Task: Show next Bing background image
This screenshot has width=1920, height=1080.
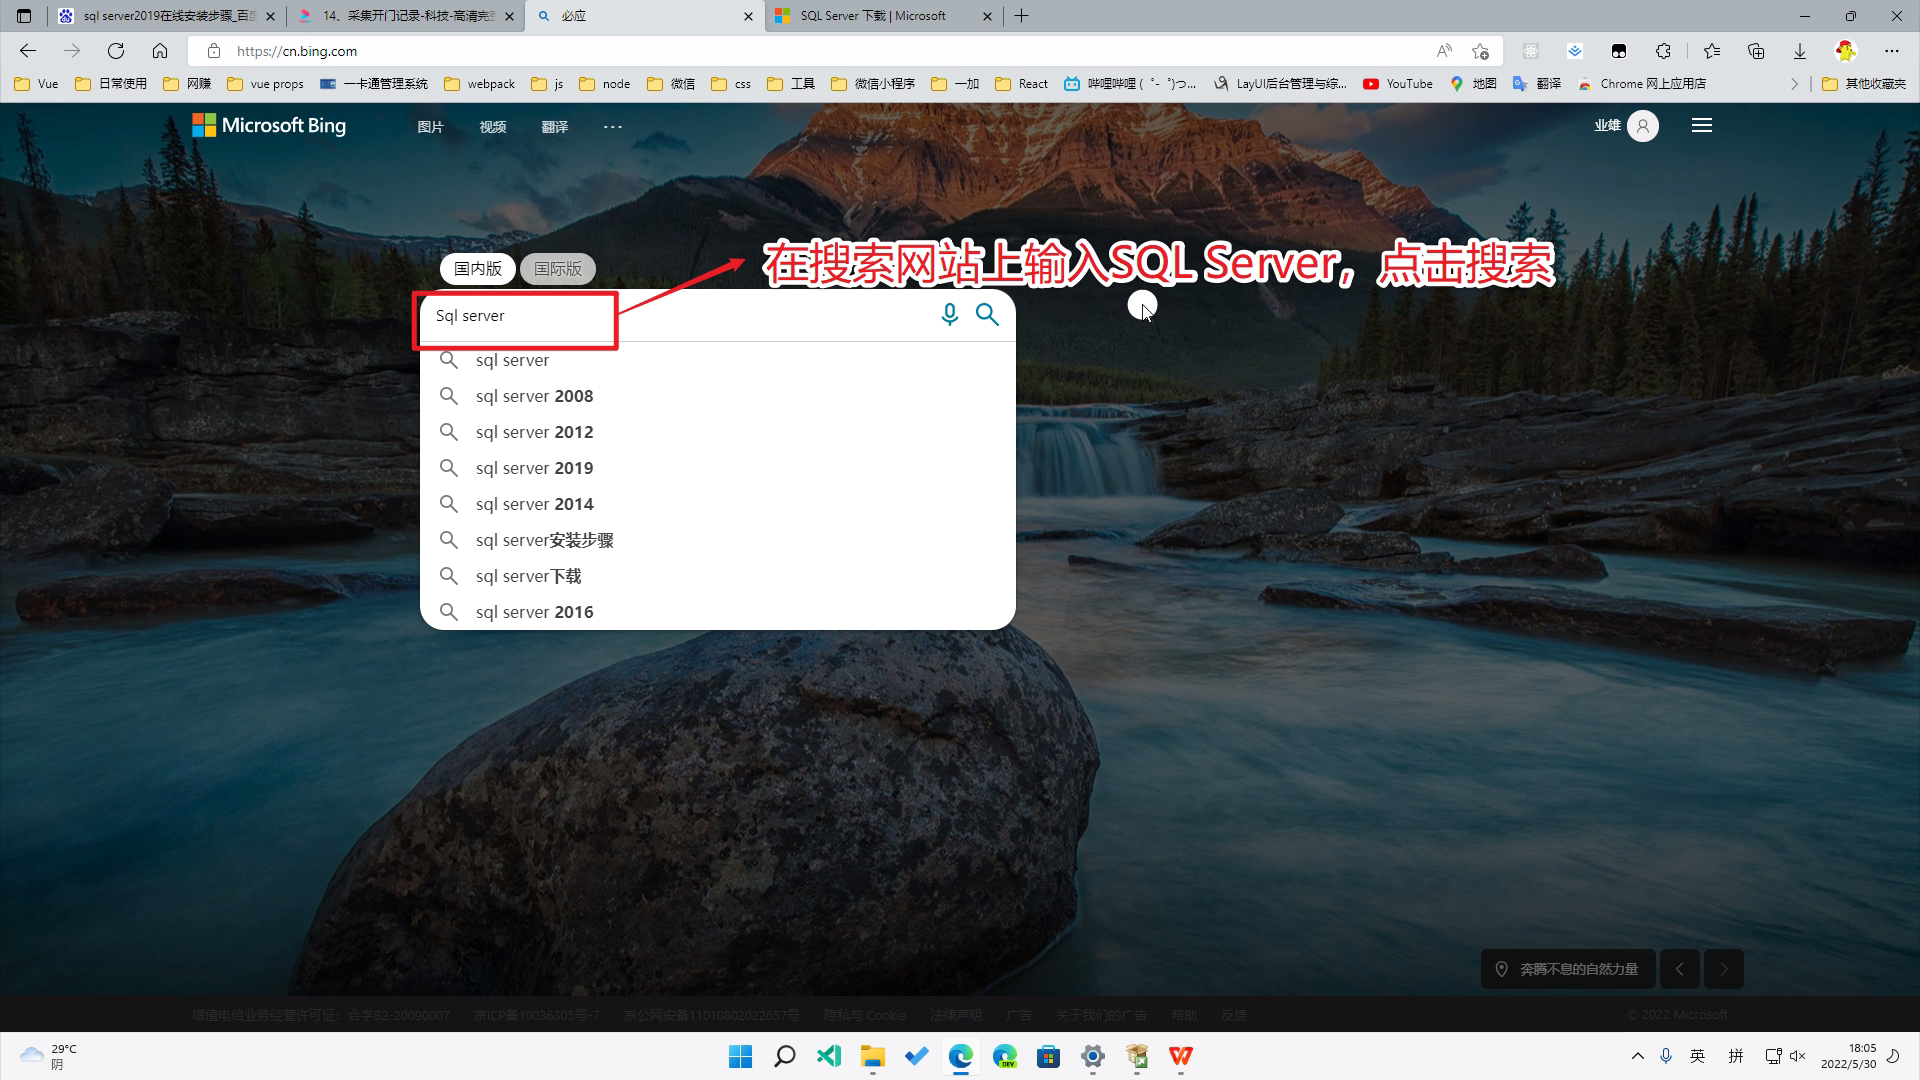Action: click(x=1724, y=969)
